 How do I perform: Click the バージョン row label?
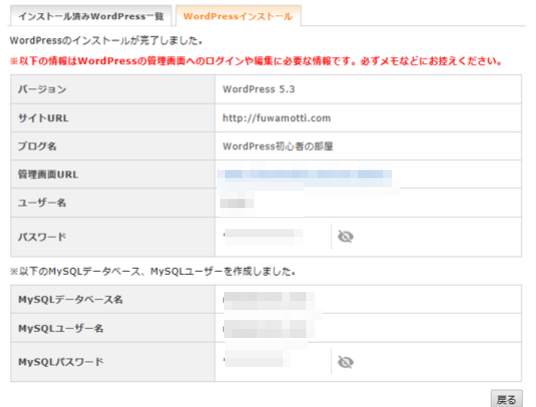coord(42,89)
